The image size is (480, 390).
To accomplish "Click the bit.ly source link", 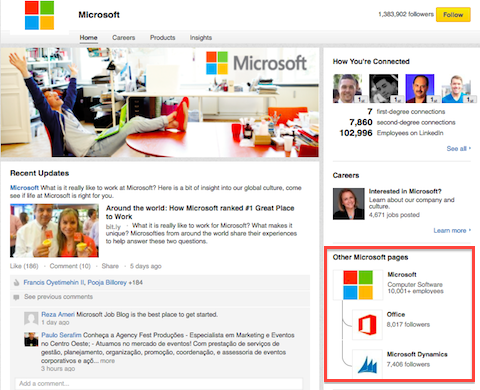I will pyautogui.click(x=113, y=226).
